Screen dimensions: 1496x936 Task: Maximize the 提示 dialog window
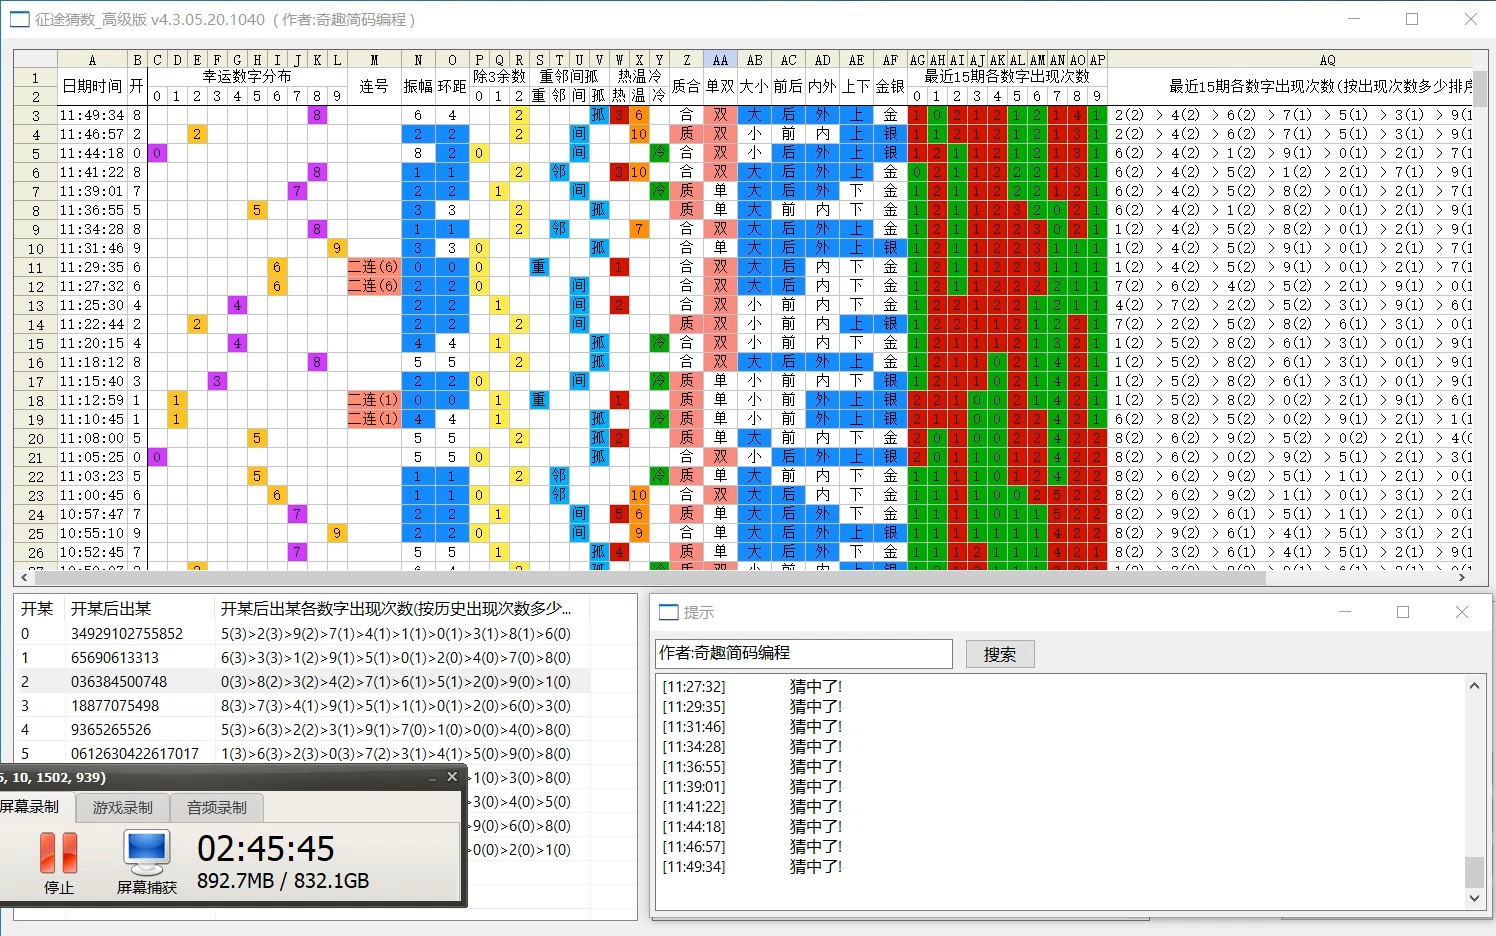[1403, 612]
